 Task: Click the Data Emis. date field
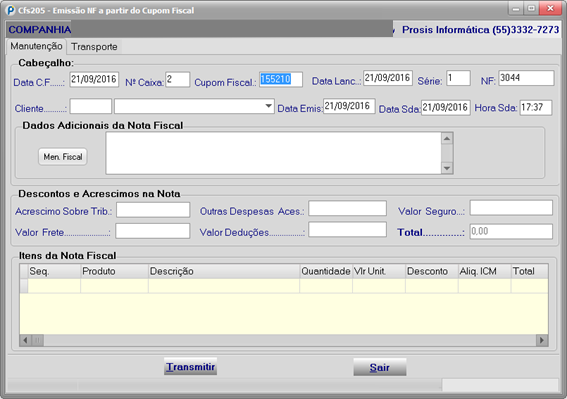coord(349,106)
